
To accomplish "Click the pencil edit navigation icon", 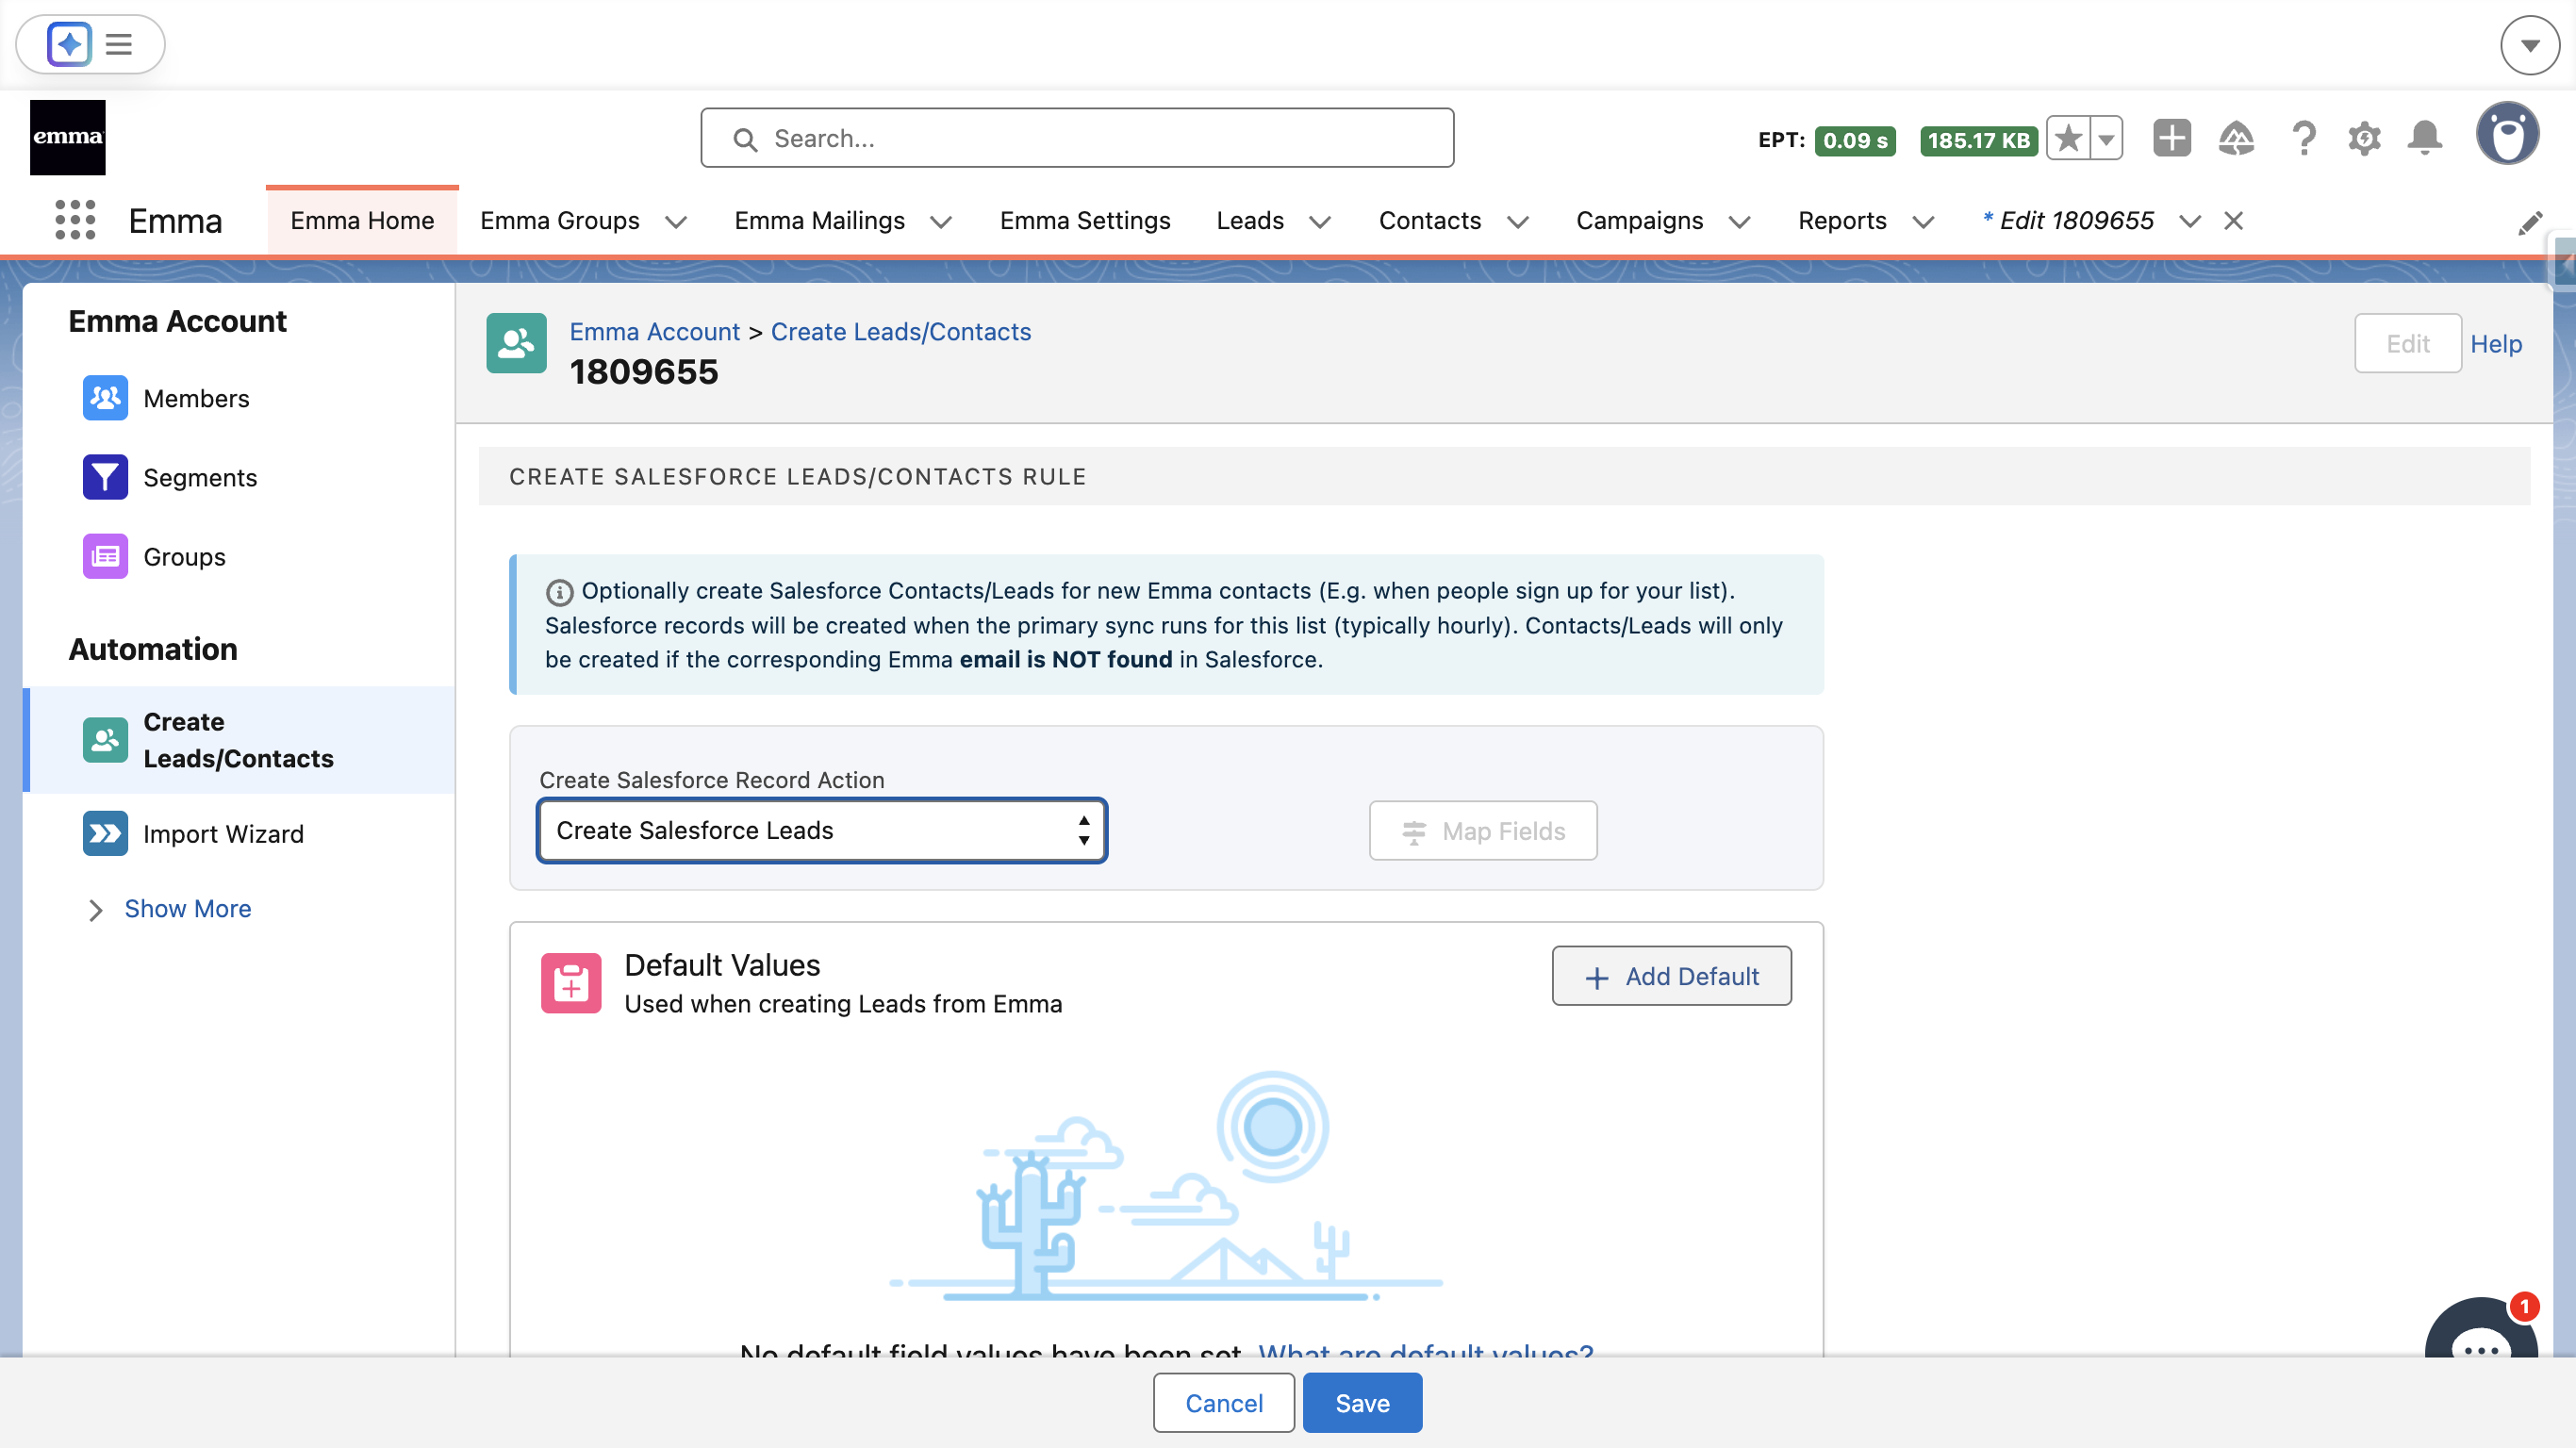I will [2530, 223].
